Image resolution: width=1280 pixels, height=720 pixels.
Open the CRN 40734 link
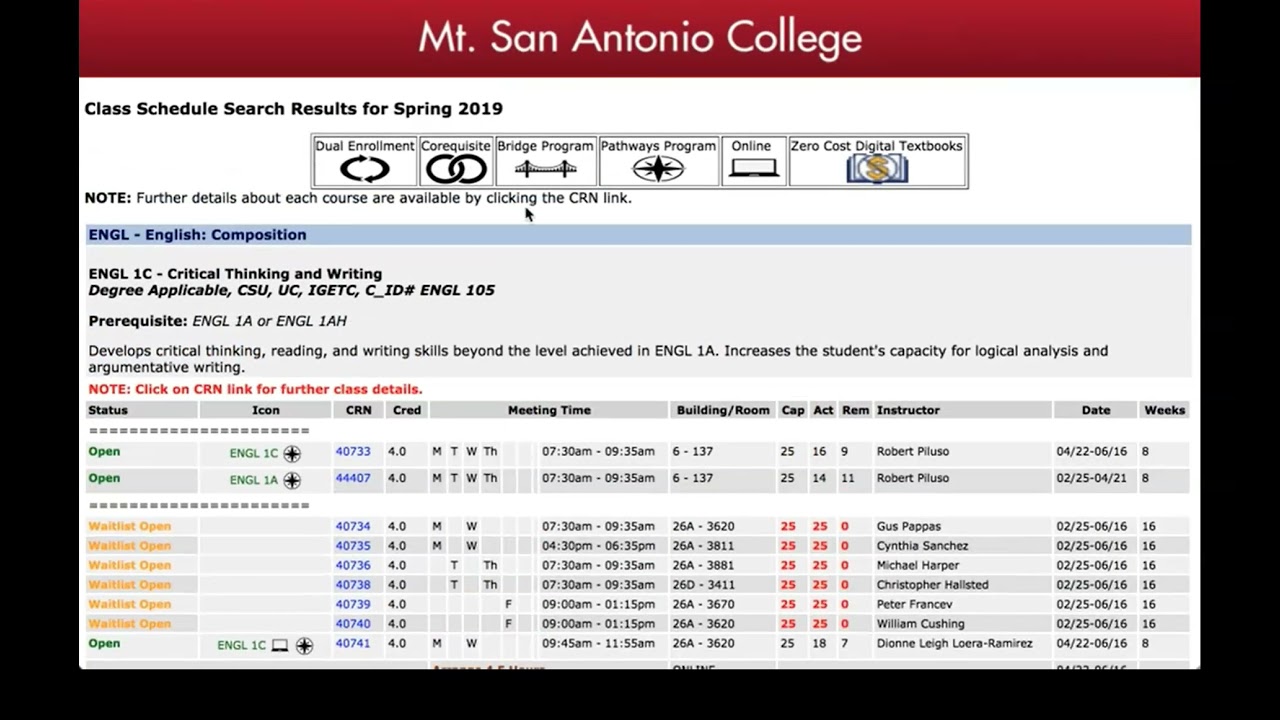tap(353, 526)
